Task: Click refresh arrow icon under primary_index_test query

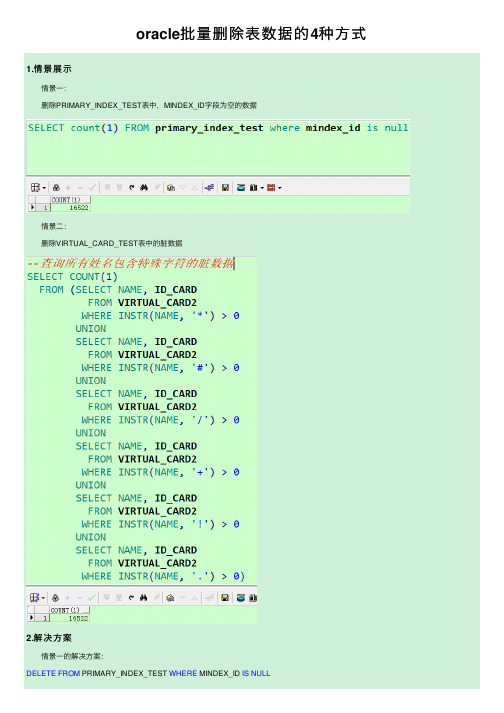Action: 131,187
